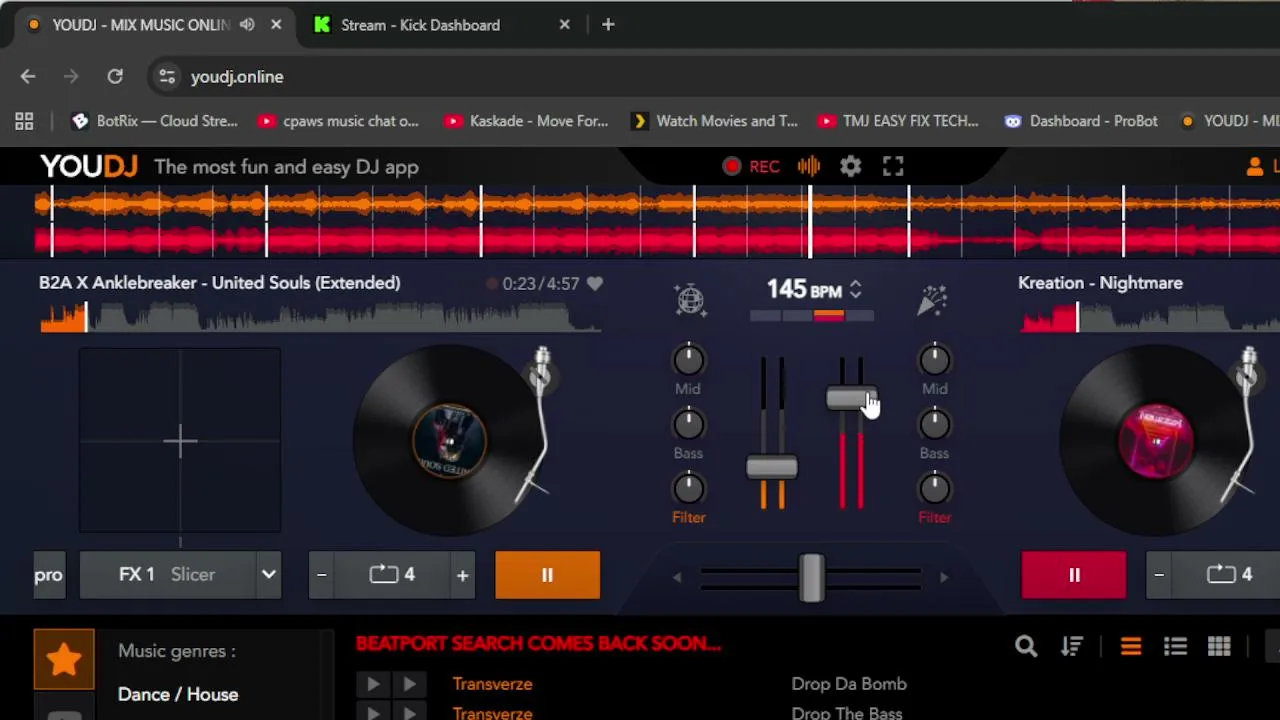Switch to the bulleted list view
Image resolution: width=1280 pixels, height=720 pixels.
point(1175,647)
